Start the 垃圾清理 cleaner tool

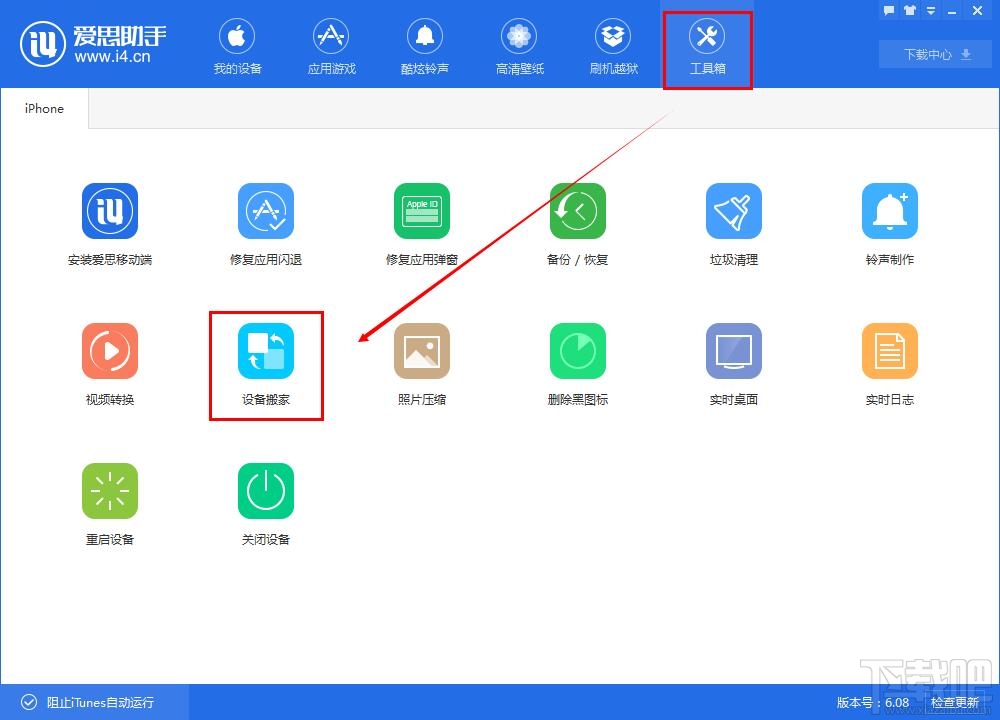pos(733,211)
